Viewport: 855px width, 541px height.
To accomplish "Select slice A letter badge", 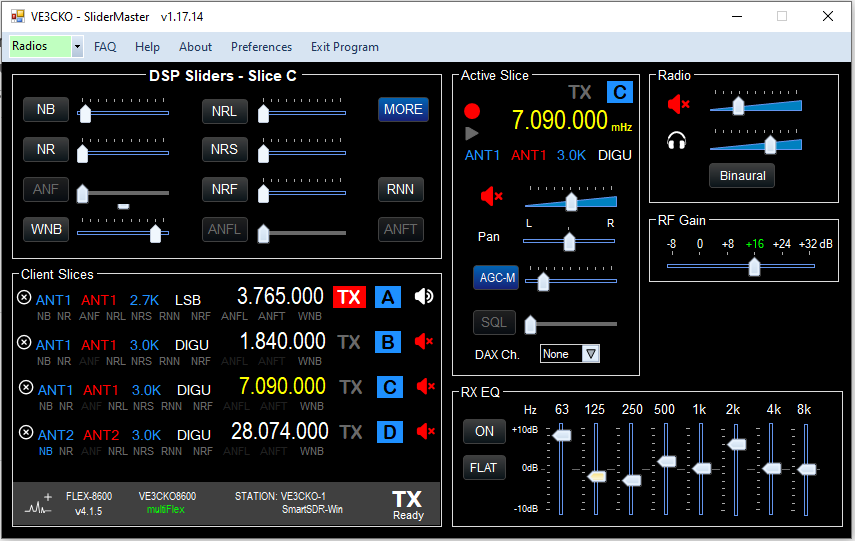I will click(x=388, y=297).
